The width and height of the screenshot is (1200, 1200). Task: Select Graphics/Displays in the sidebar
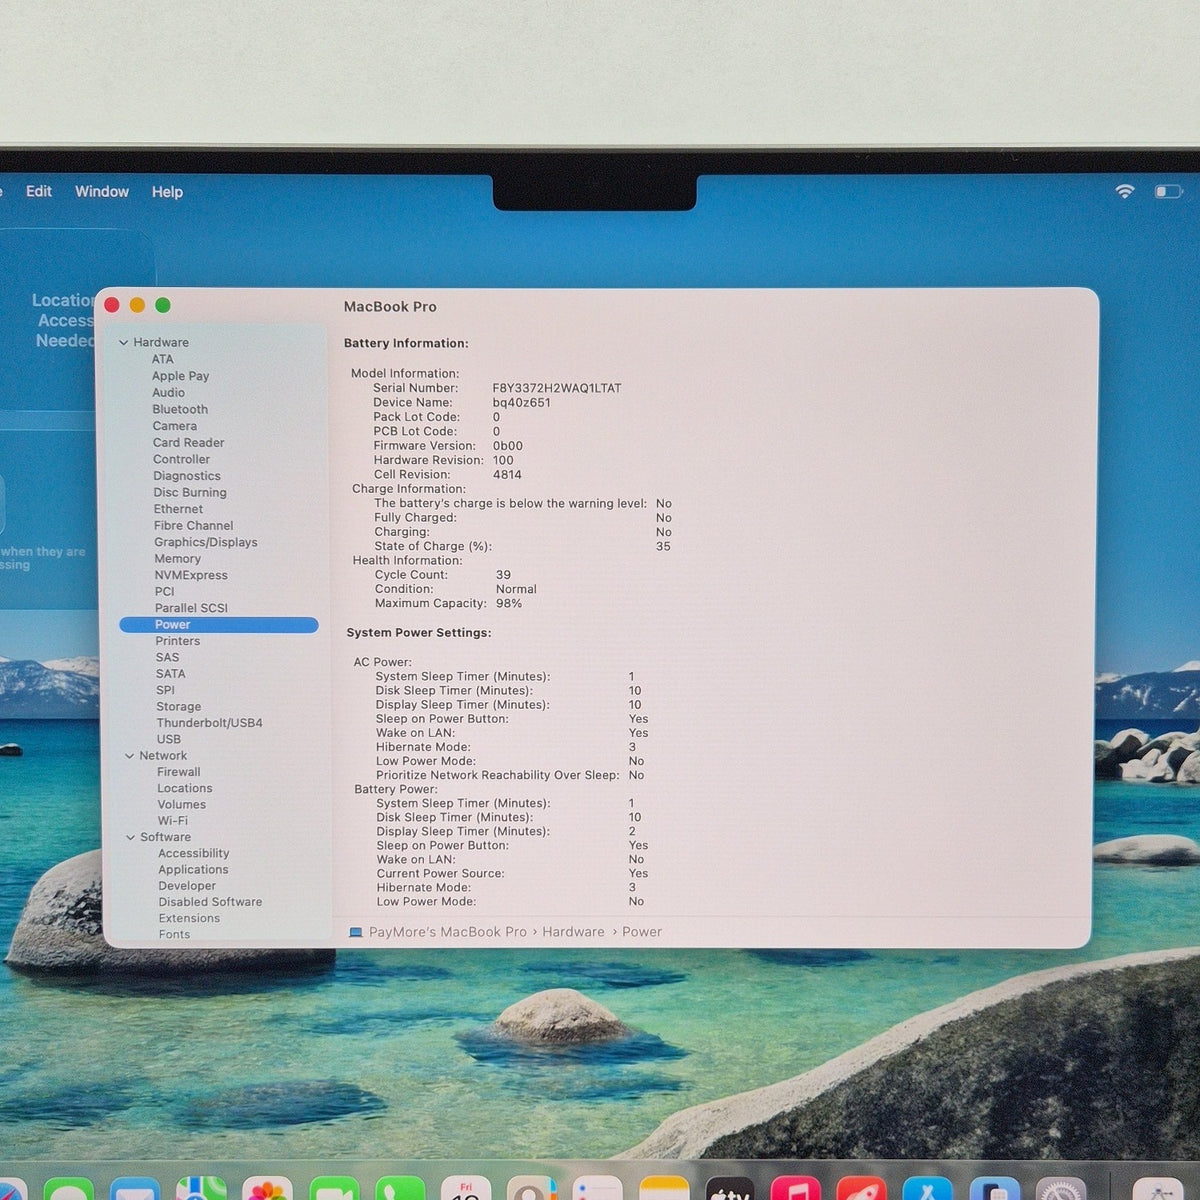[205, 542]
